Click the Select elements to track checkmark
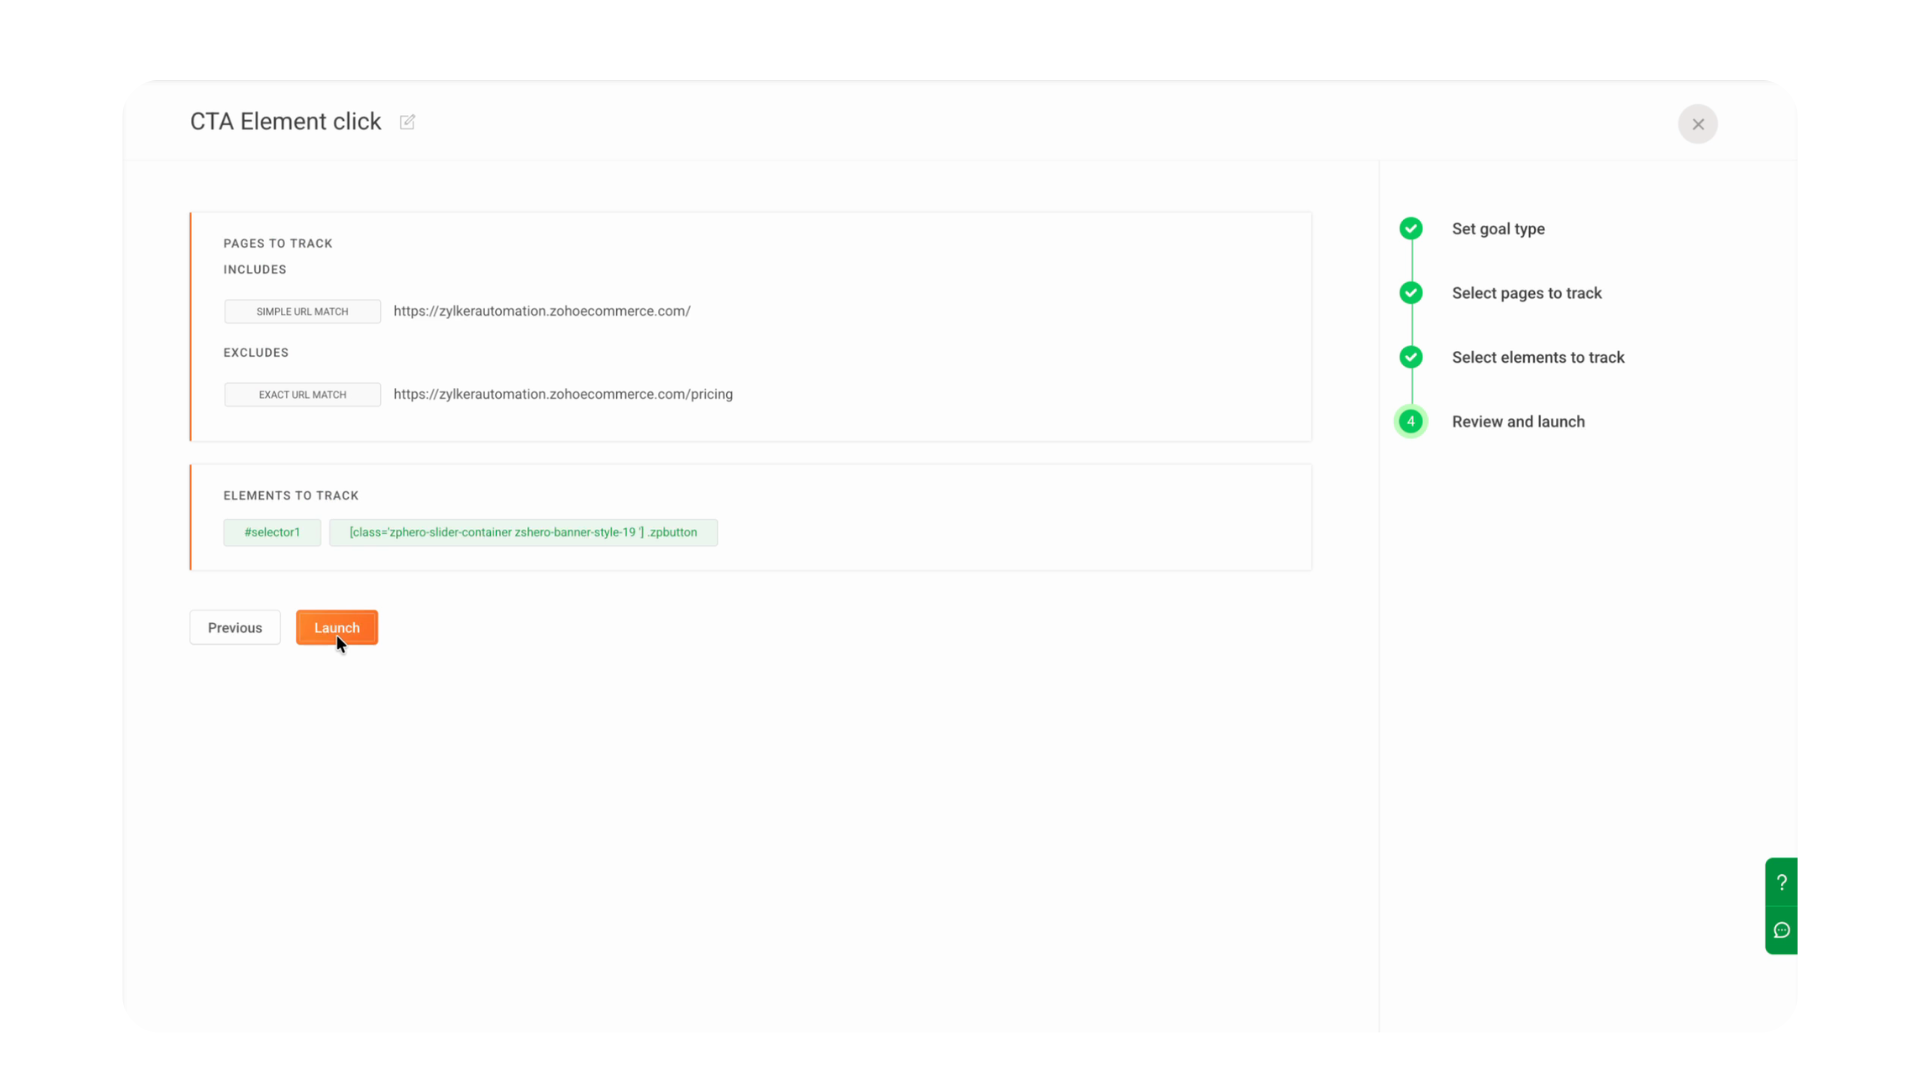 tap(1410, 357)
